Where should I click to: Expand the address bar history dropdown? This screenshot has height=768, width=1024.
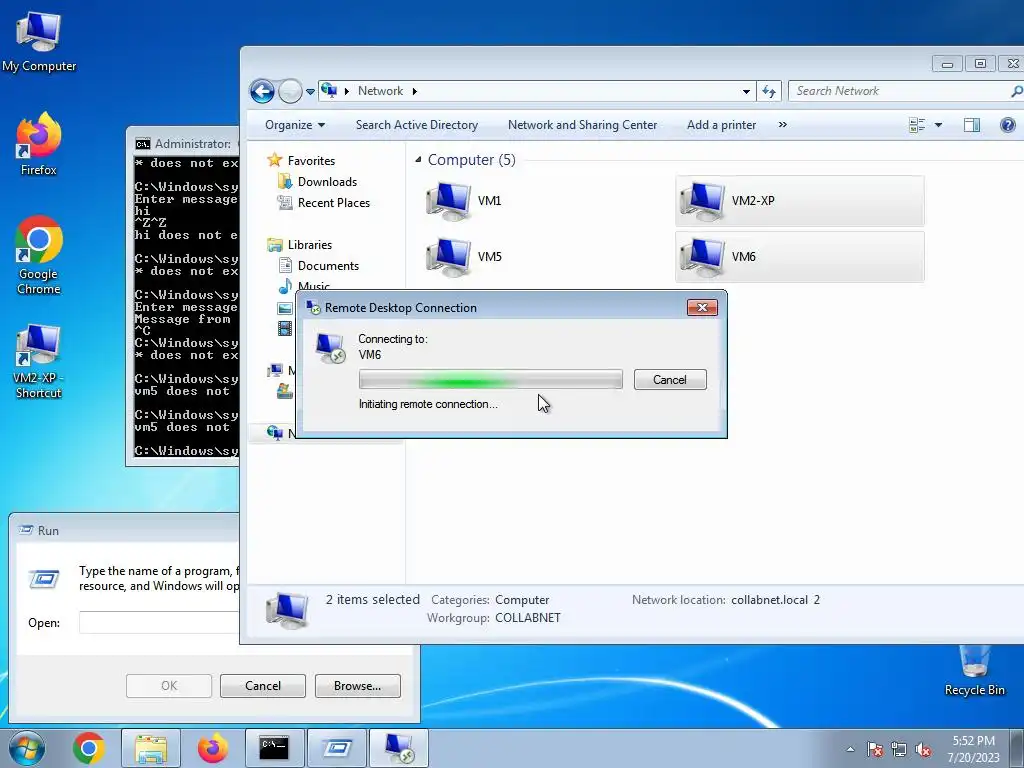coord(746,92)
